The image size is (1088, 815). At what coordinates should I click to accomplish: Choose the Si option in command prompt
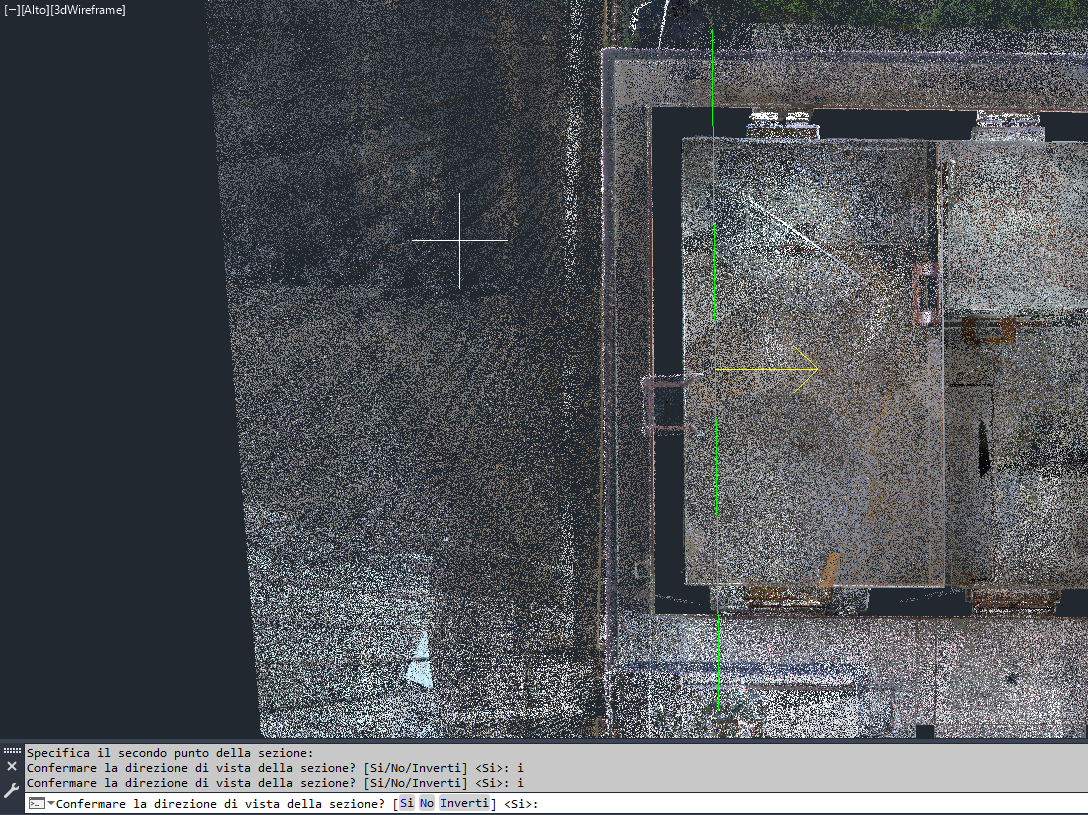point(407,803)
